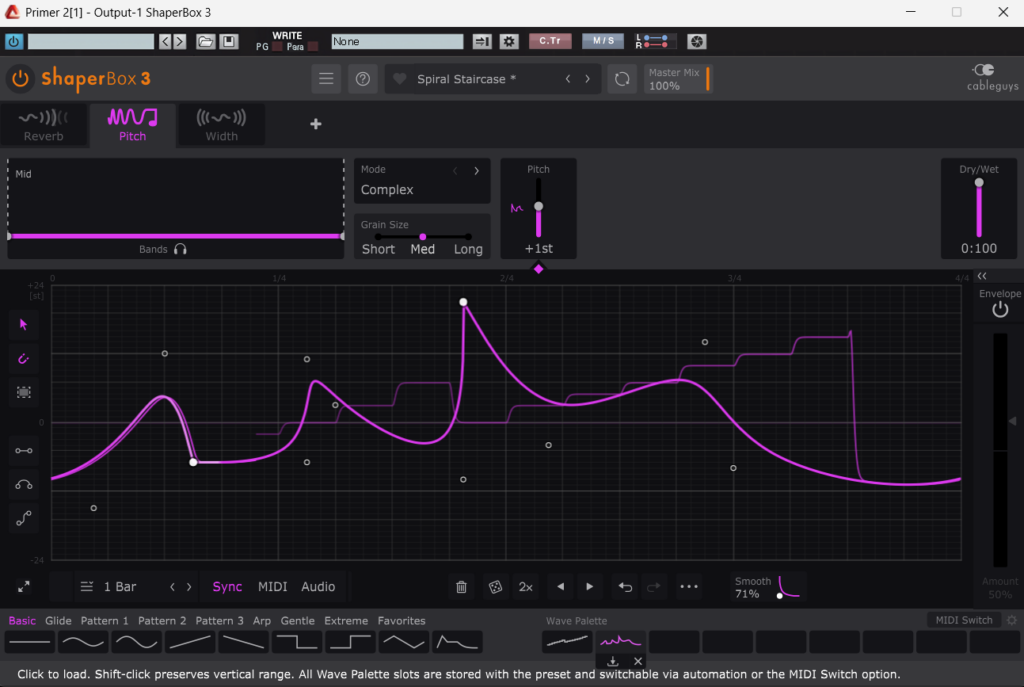
Task: Go to the next pitch Mode
Action: click(477, 170)
